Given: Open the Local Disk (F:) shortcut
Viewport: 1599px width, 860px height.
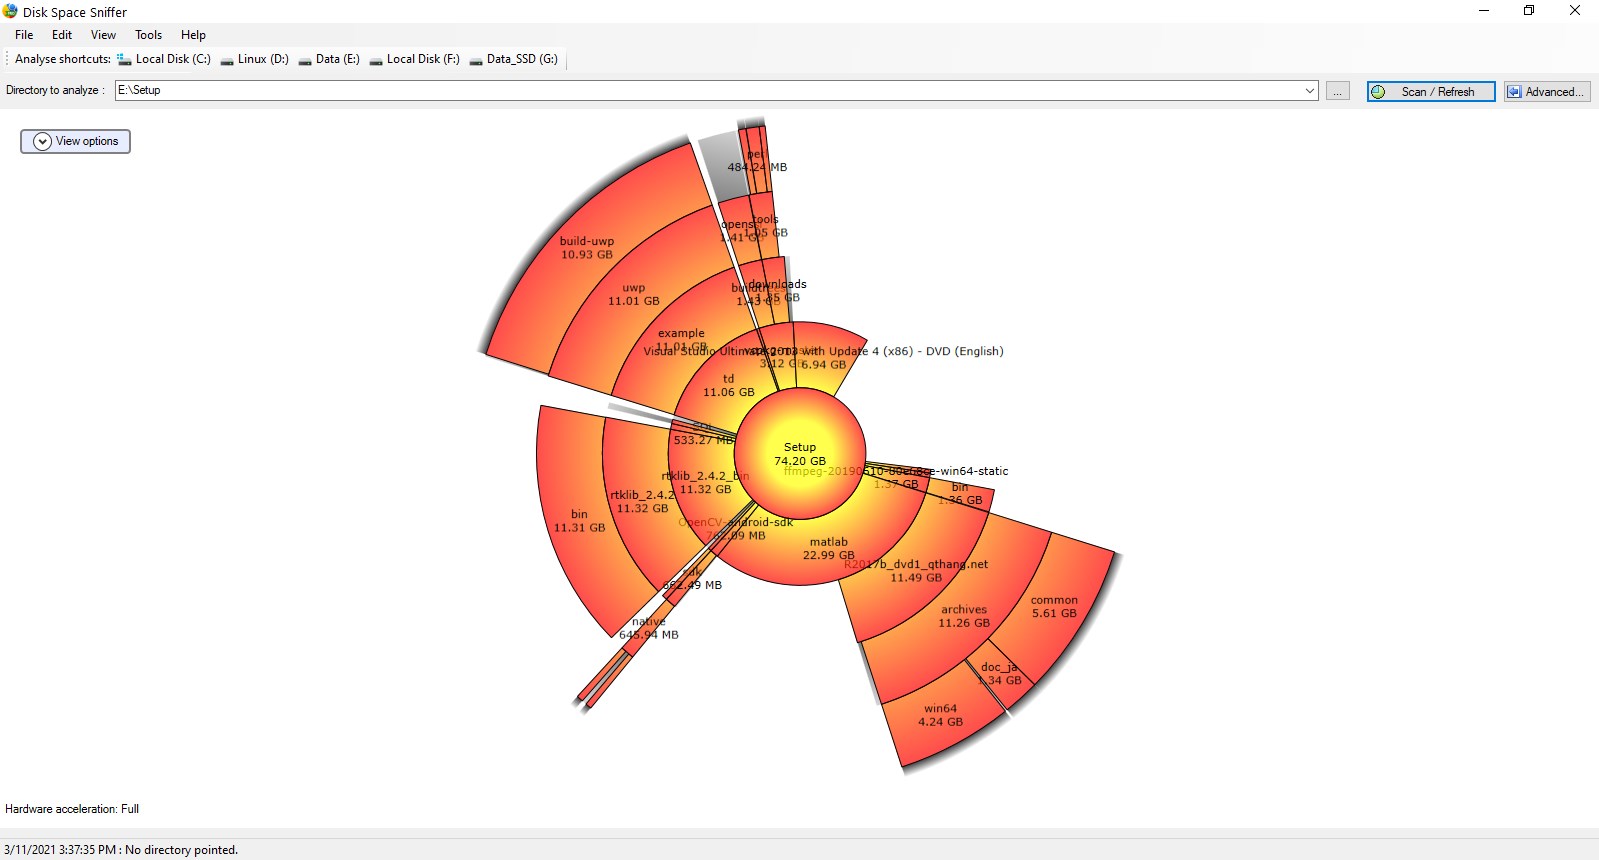Looking at the screenshot, I should click(414, 59).
